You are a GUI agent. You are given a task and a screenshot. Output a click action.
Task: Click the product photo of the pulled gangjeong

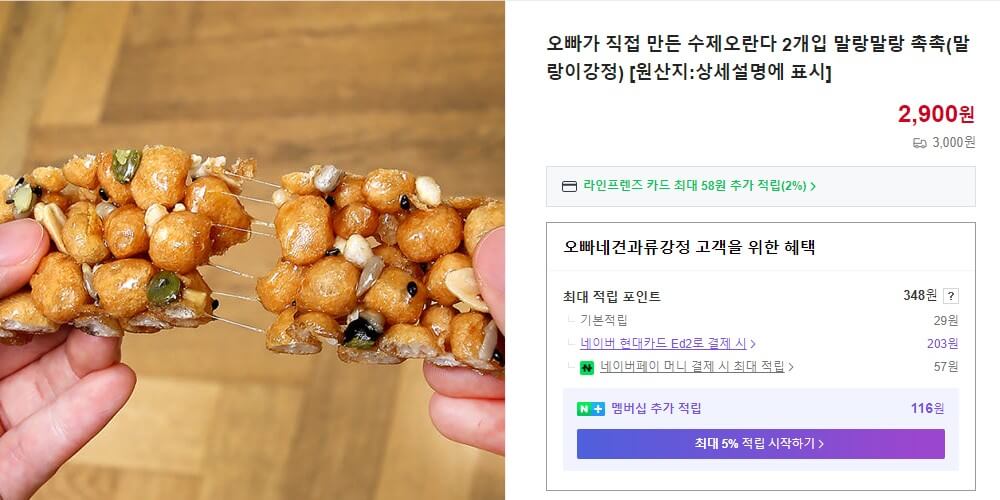[252, 250]
